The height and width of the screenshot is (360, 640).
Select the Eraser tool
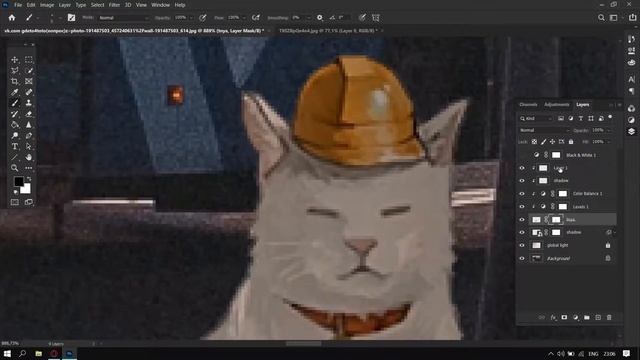point(29,114)
